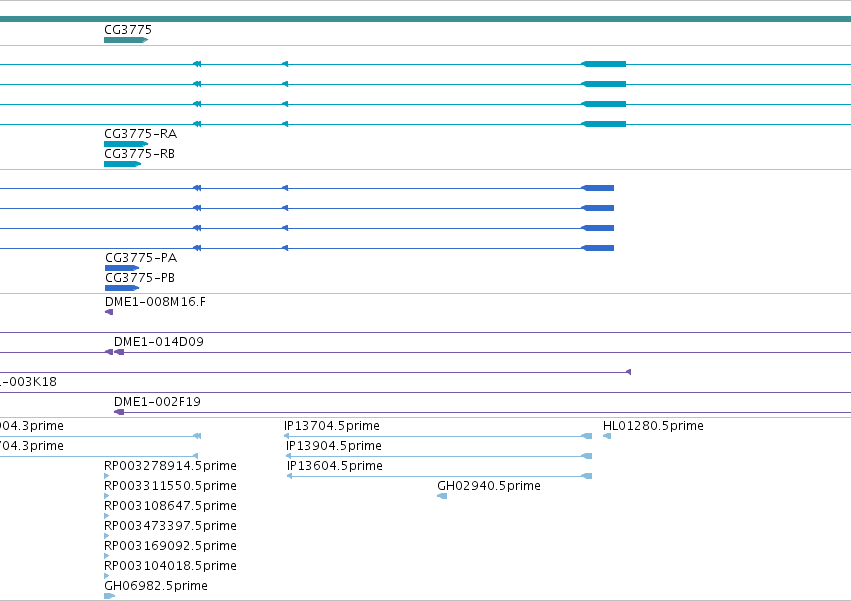This screenshot has width=851, height=601.
Task: Click the RP003104018.5prime label
Action: point(170,566)
